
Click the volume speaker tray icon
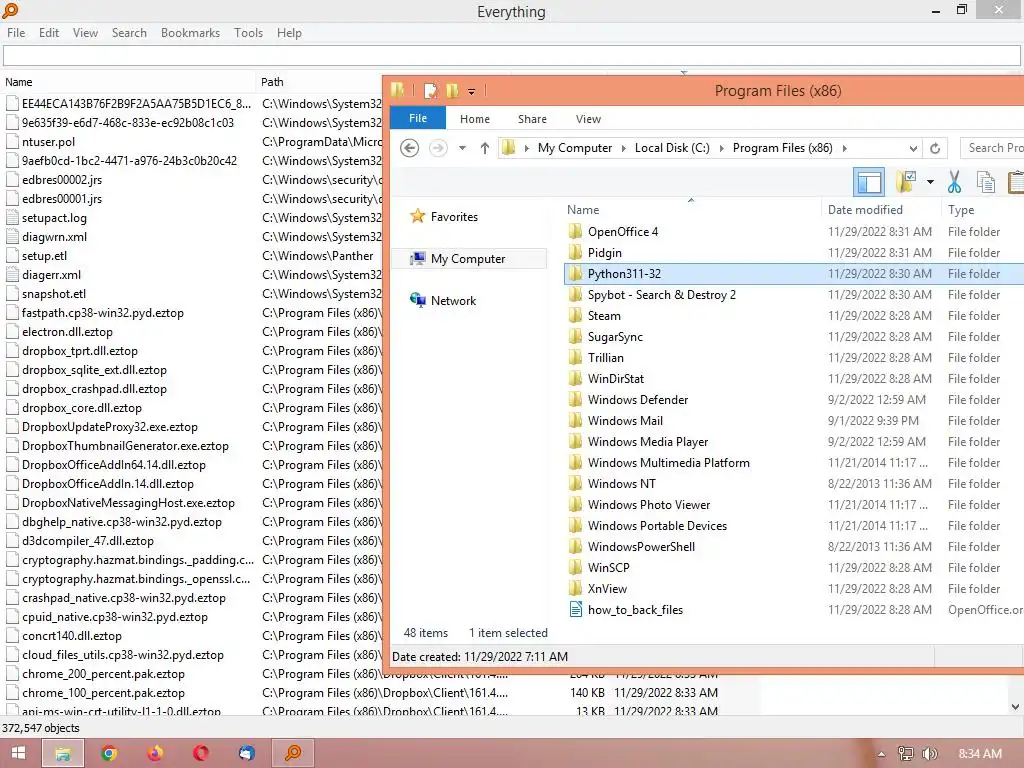pos(929,754)
